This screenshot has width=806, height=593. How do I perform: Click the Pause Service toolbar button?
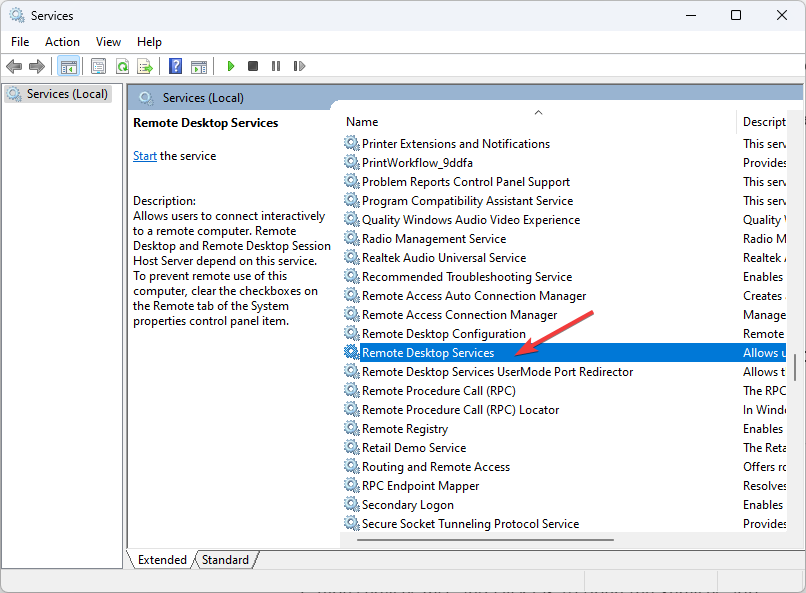coord(276,66)
